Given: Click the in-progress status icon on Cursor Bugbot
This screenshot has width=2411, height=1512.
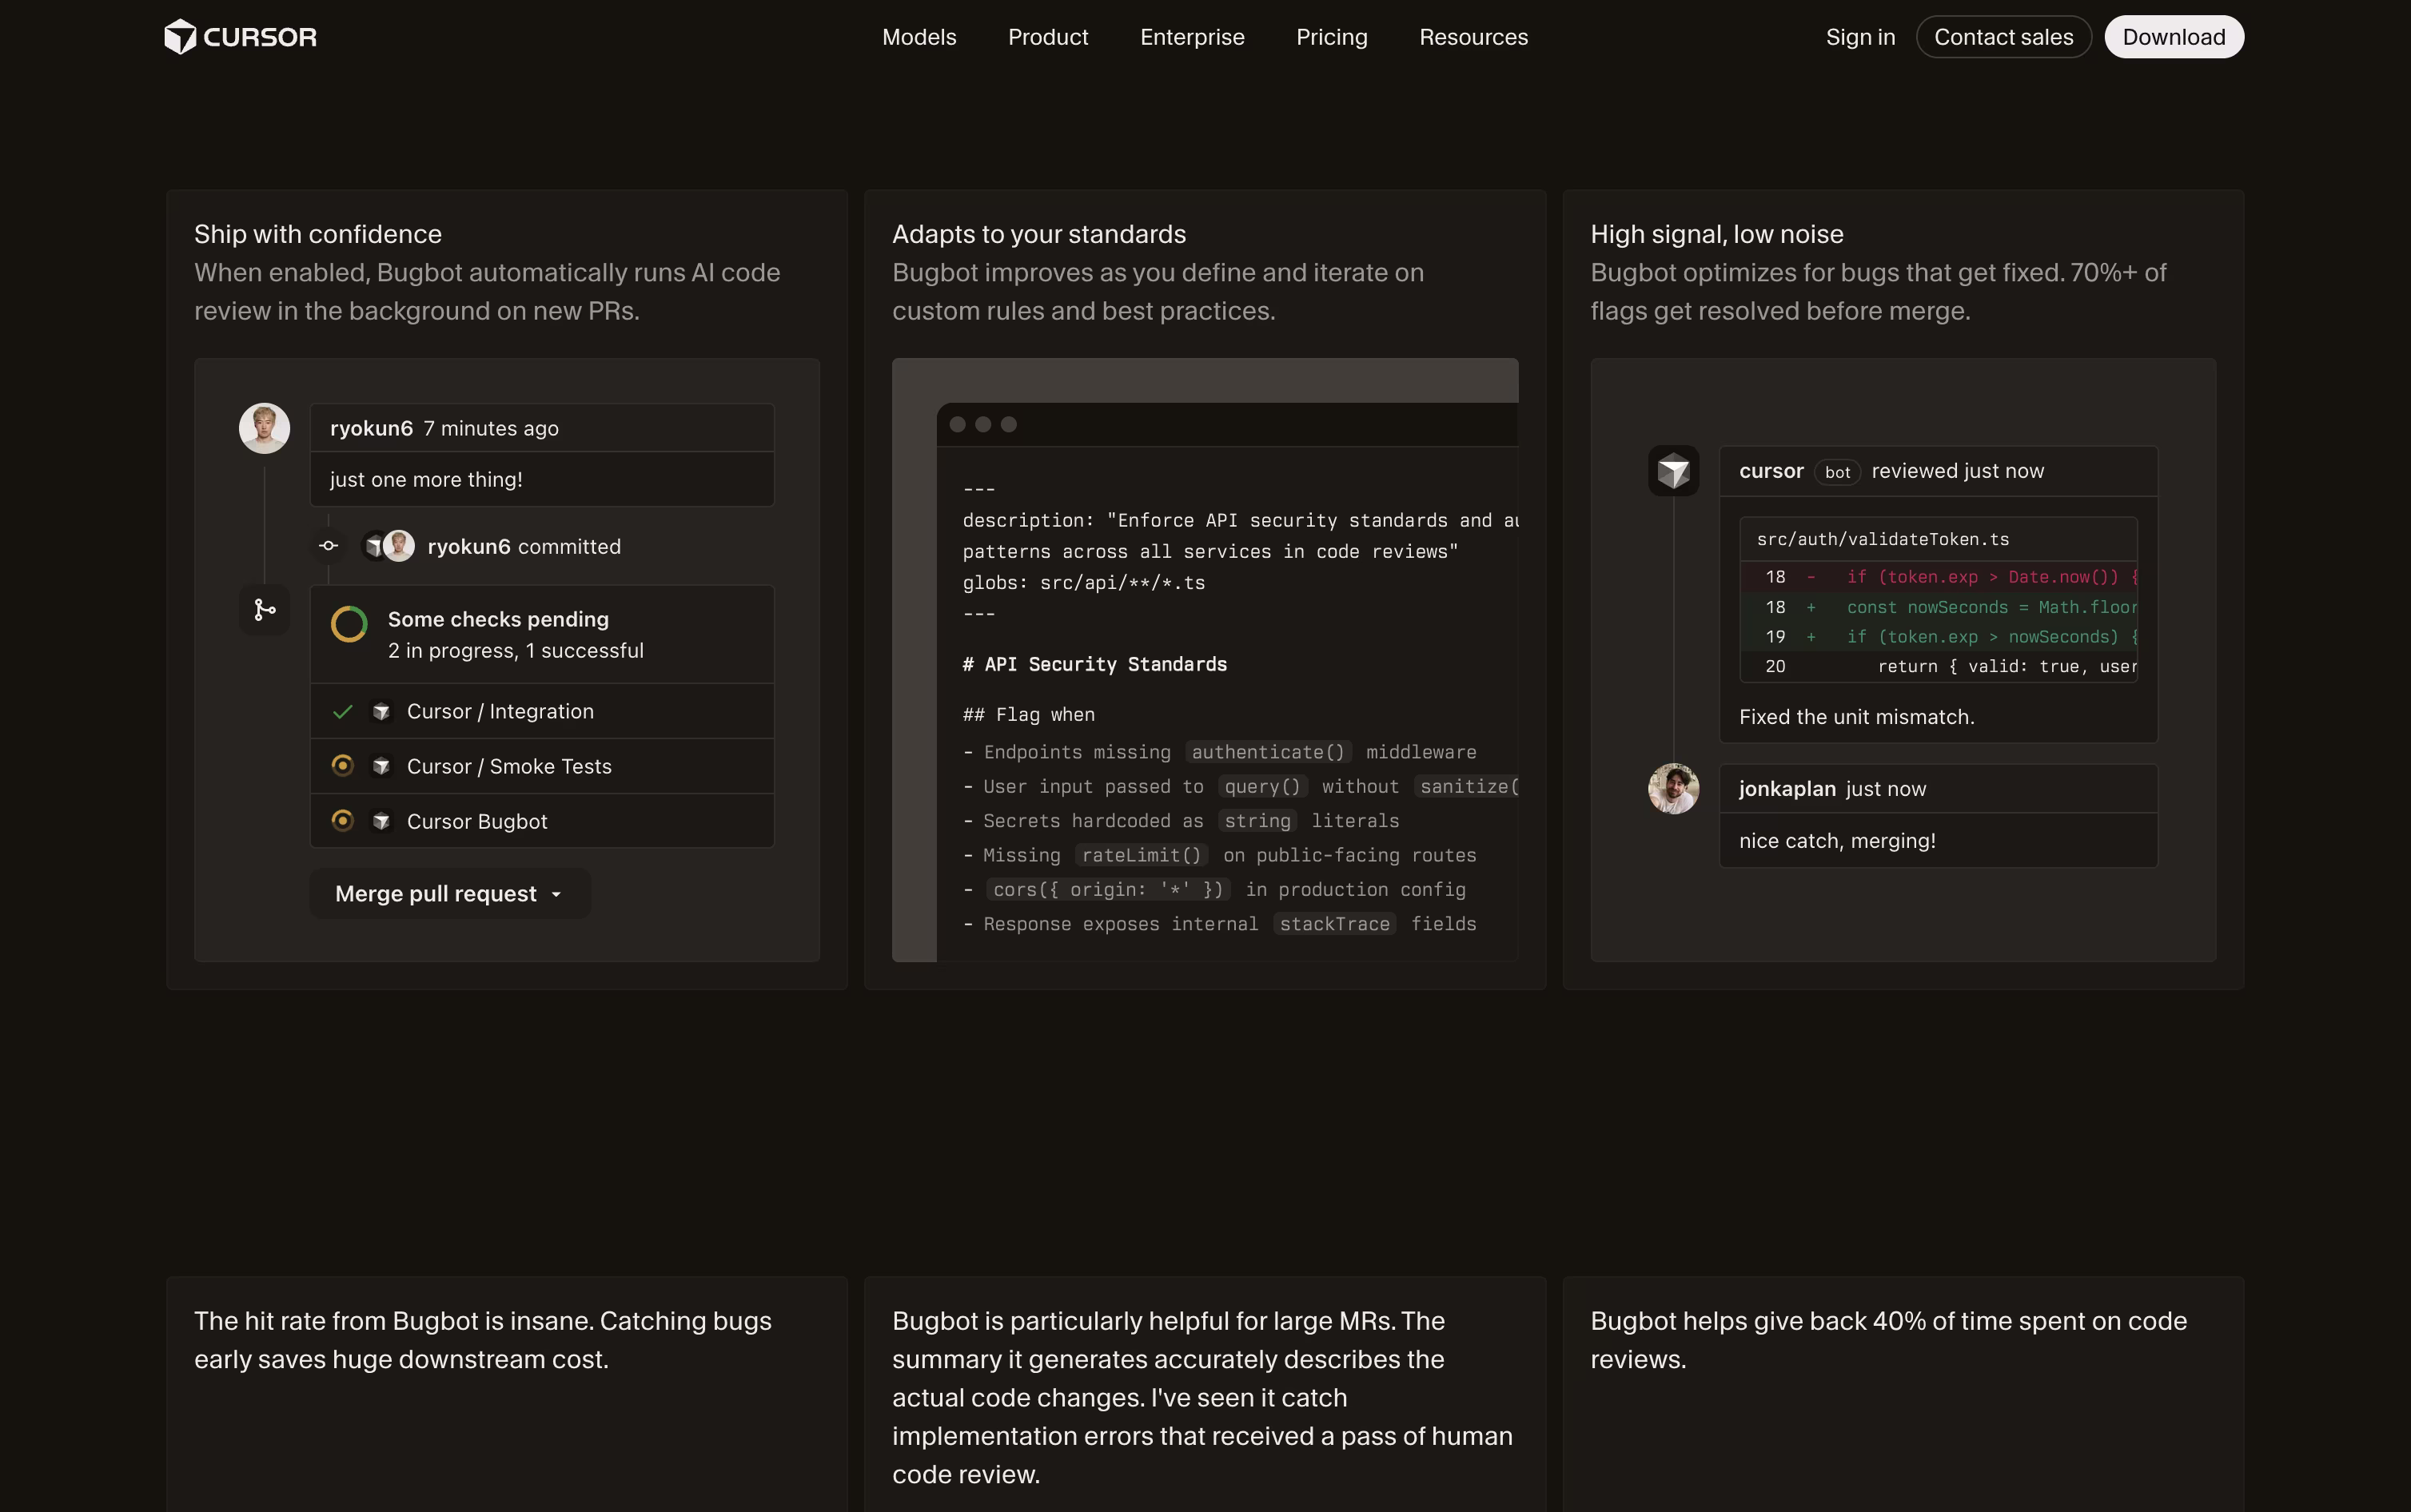Looking at the screenshot, I should pyautogui.click(x=342, y=820).
